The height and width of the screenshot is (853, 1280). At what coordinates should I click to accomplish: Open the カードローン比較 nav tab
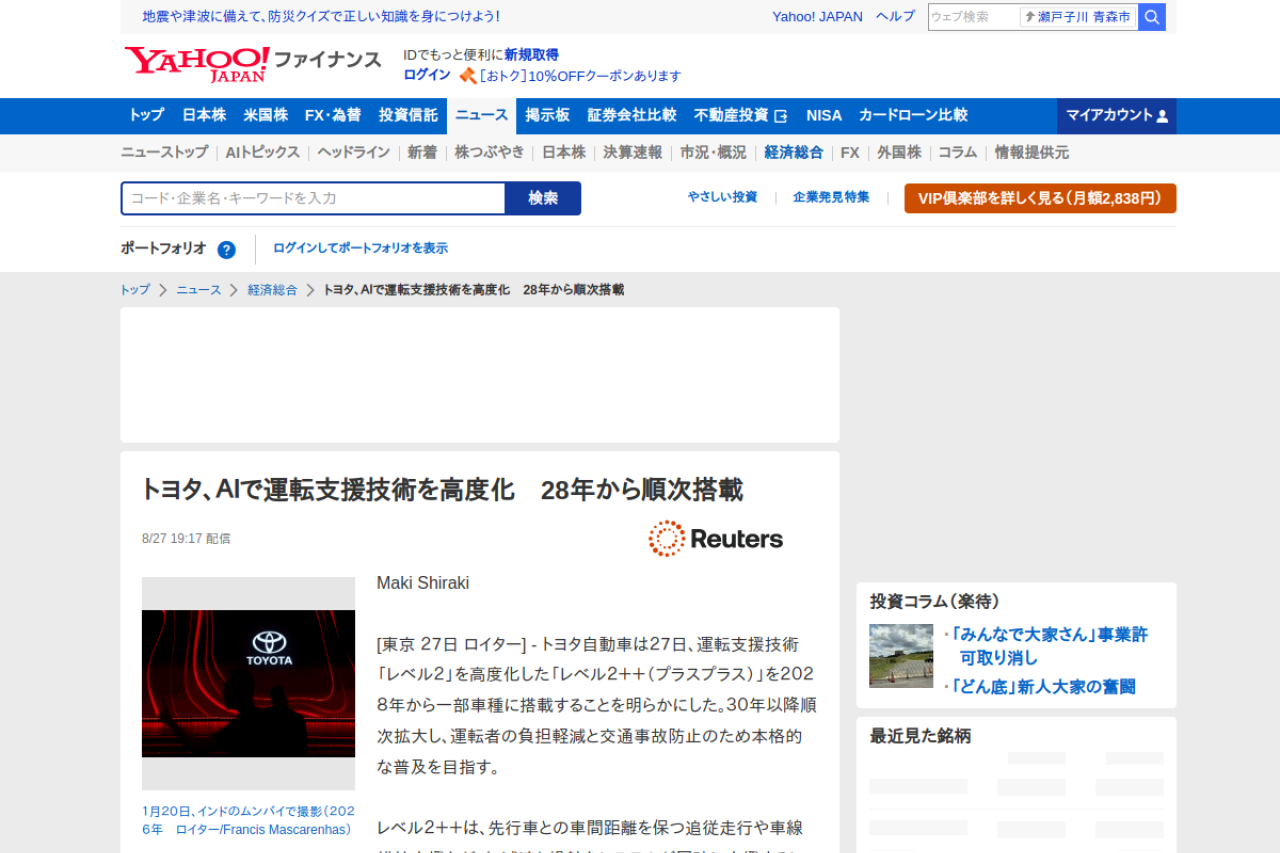tap(913, 115)
